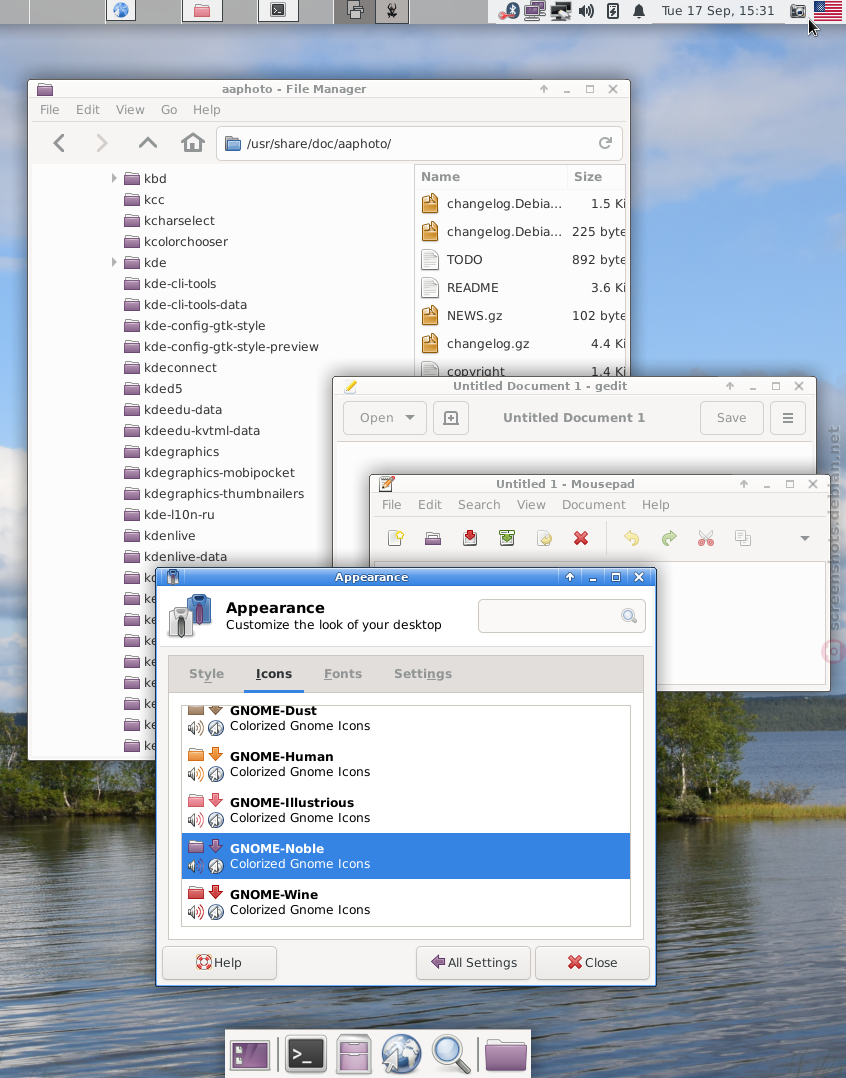Select the README file
Viewport: 846px width, 1078px height.
pos(520,287)
